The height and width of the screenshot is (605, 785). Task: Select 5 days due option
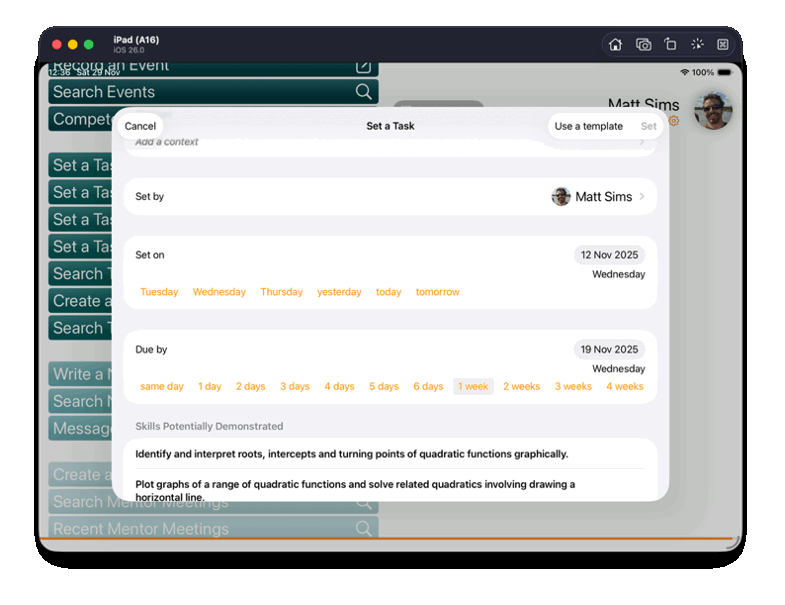pyautogui.click(x=383, y=387)
